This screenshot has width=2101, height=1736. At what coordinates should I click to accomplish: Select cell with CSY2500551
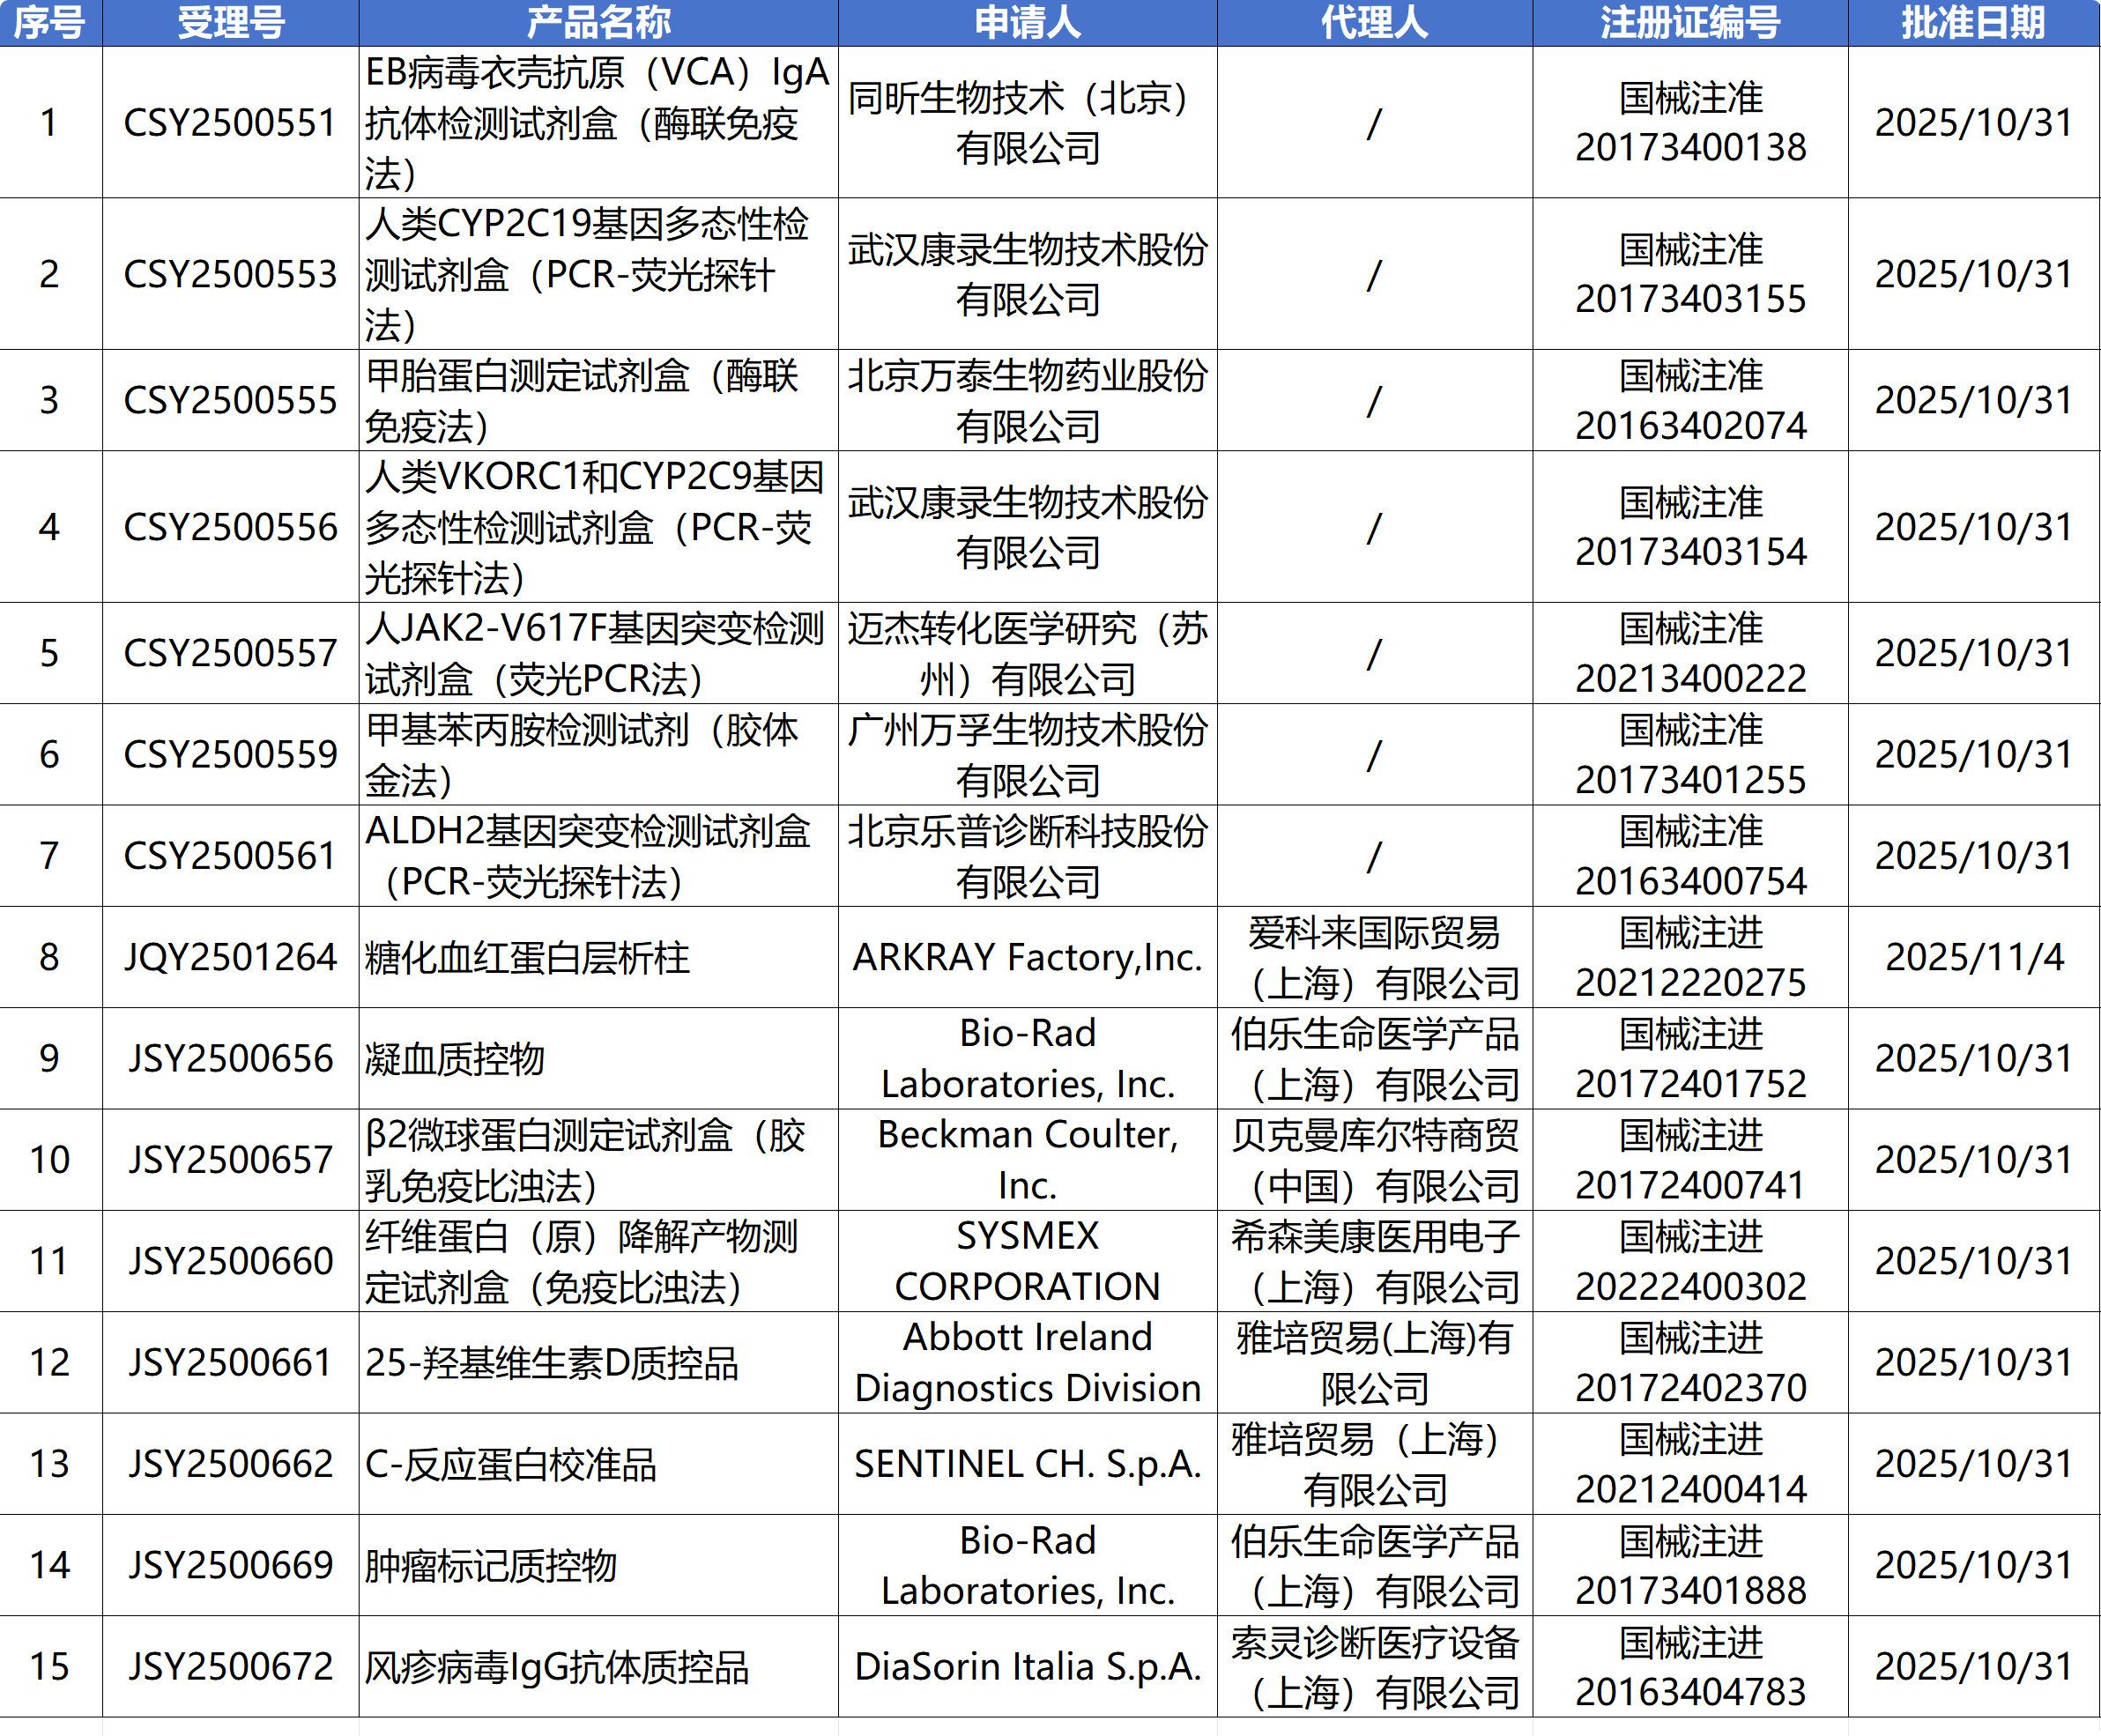click(230, 122)
